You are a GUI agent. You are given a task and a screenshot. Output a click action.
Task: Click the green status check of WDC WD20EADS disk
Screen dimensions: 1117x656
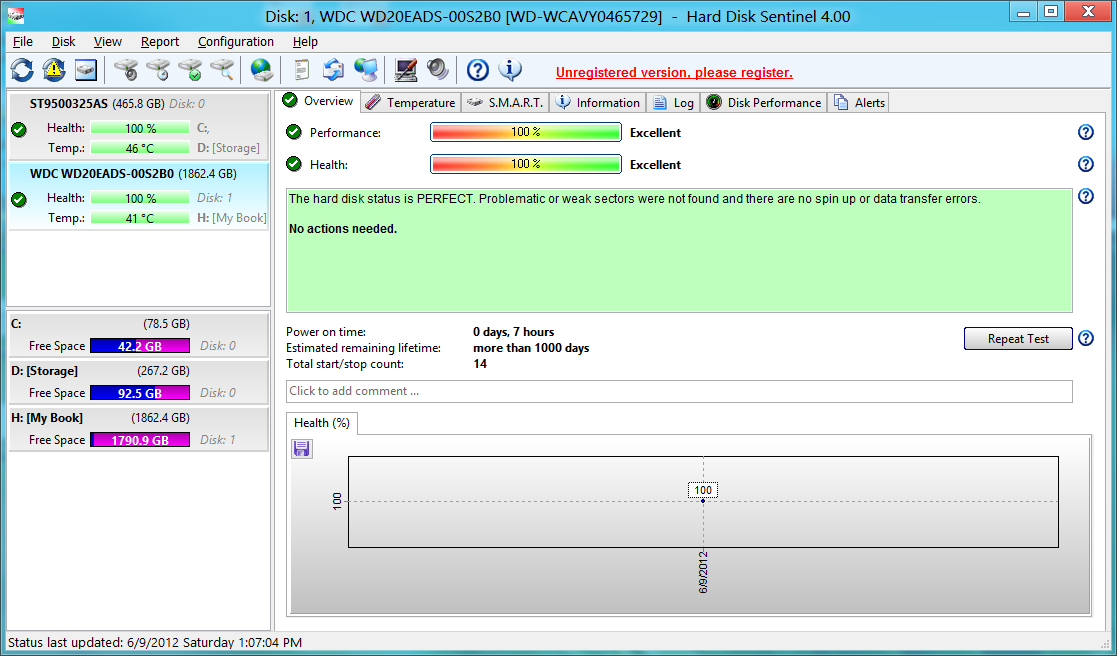click(19, 199)
